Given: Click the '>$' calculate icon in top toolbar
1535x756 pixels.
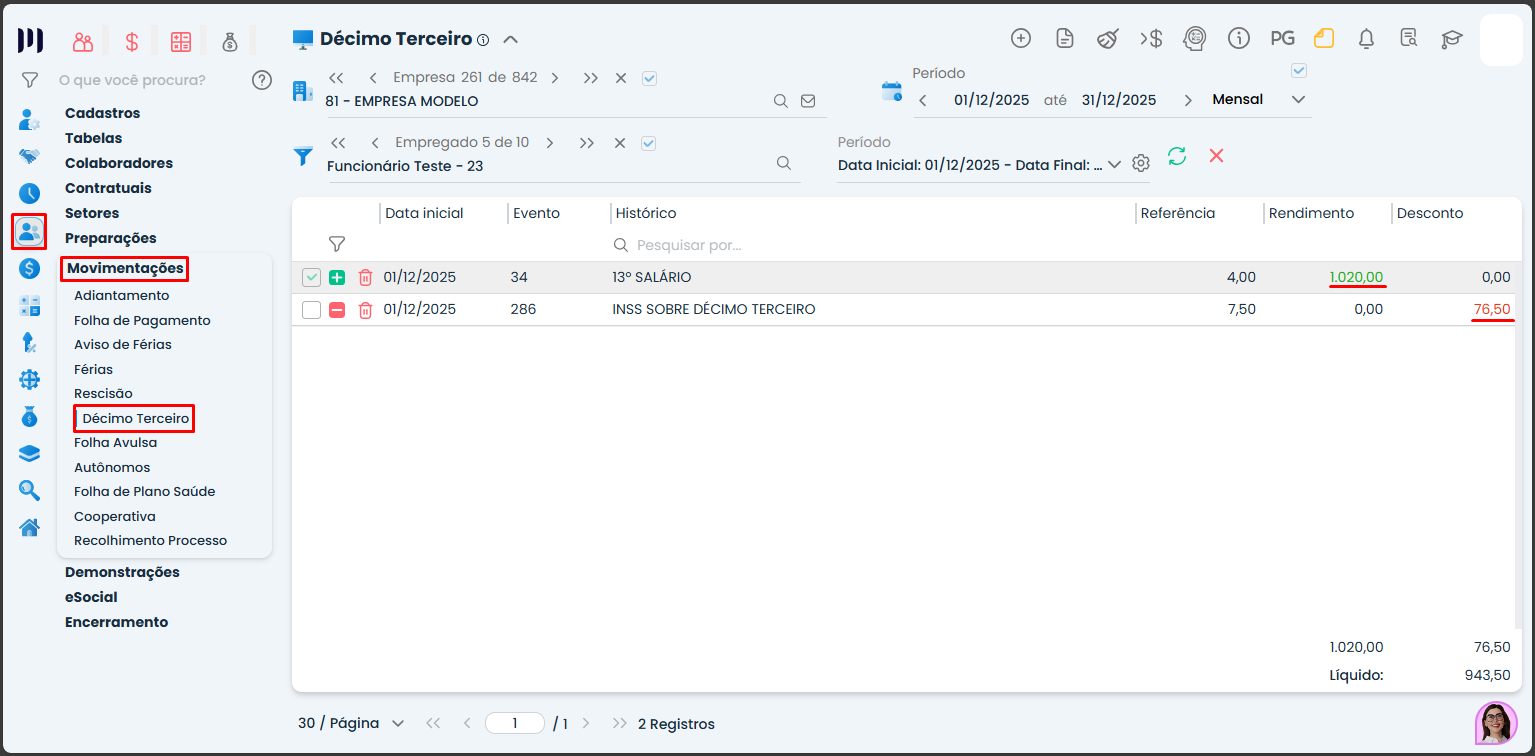Looking at the screenshot, I should point(1151,38).
